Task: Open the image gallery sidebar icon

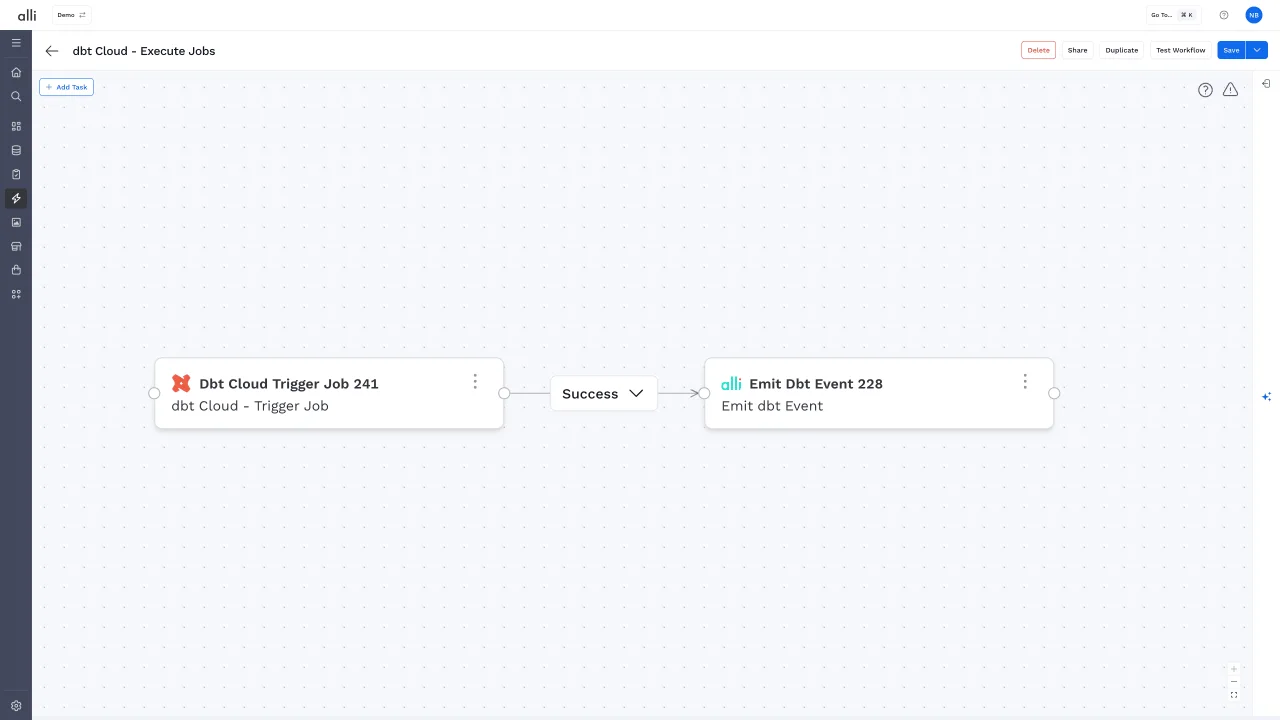Action: coord(16,222)
